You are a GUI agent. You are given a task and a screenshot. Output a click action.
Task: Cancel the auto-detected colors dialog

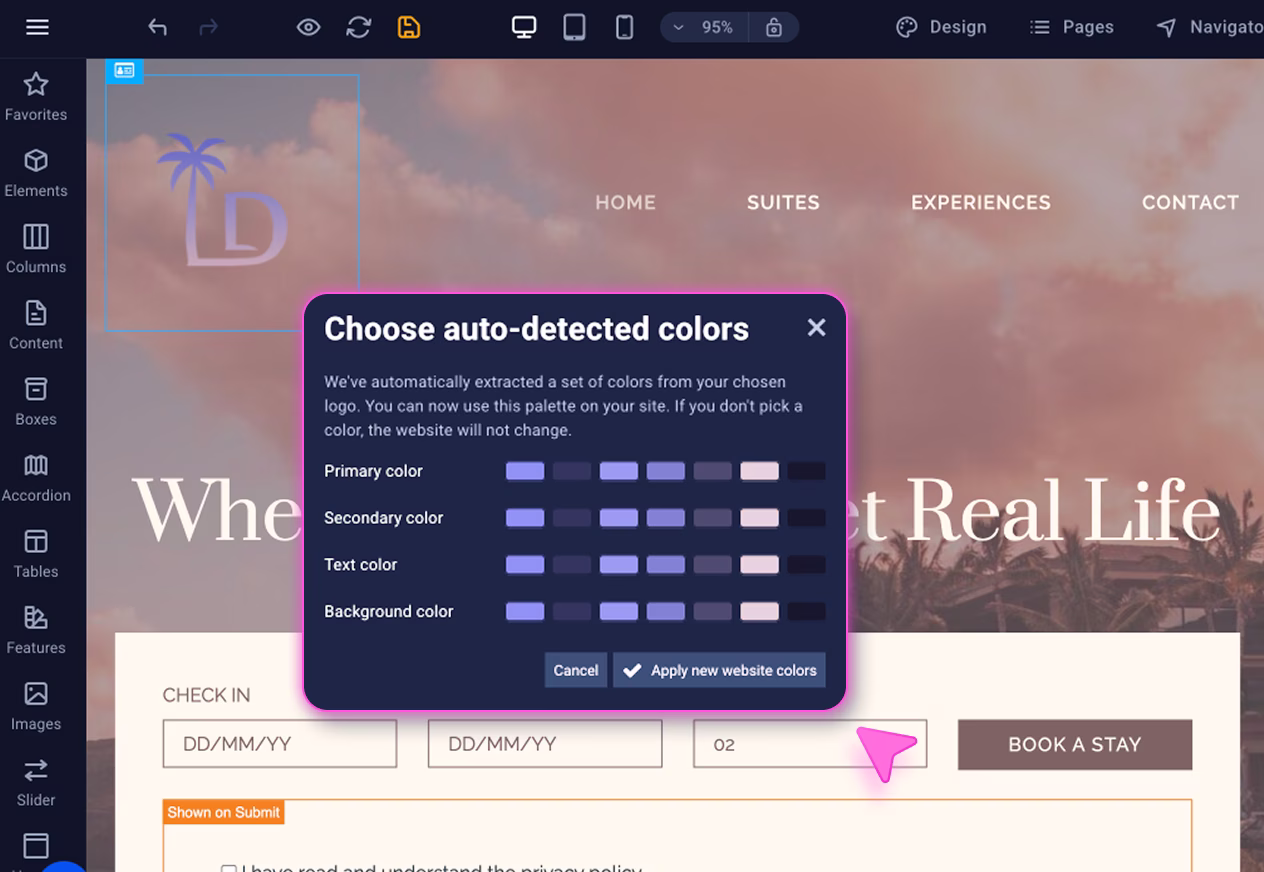pyautogui.click(x=575, y=670)
